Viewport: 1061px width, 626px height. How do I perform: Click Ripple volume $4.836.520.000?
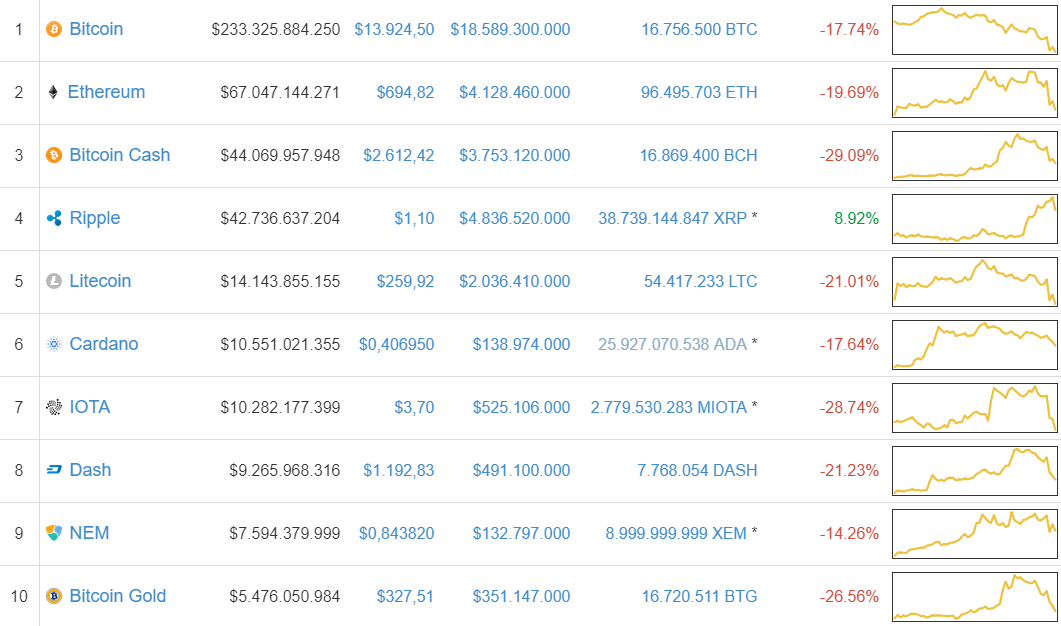pyautogui.click(x=514, y=218)
